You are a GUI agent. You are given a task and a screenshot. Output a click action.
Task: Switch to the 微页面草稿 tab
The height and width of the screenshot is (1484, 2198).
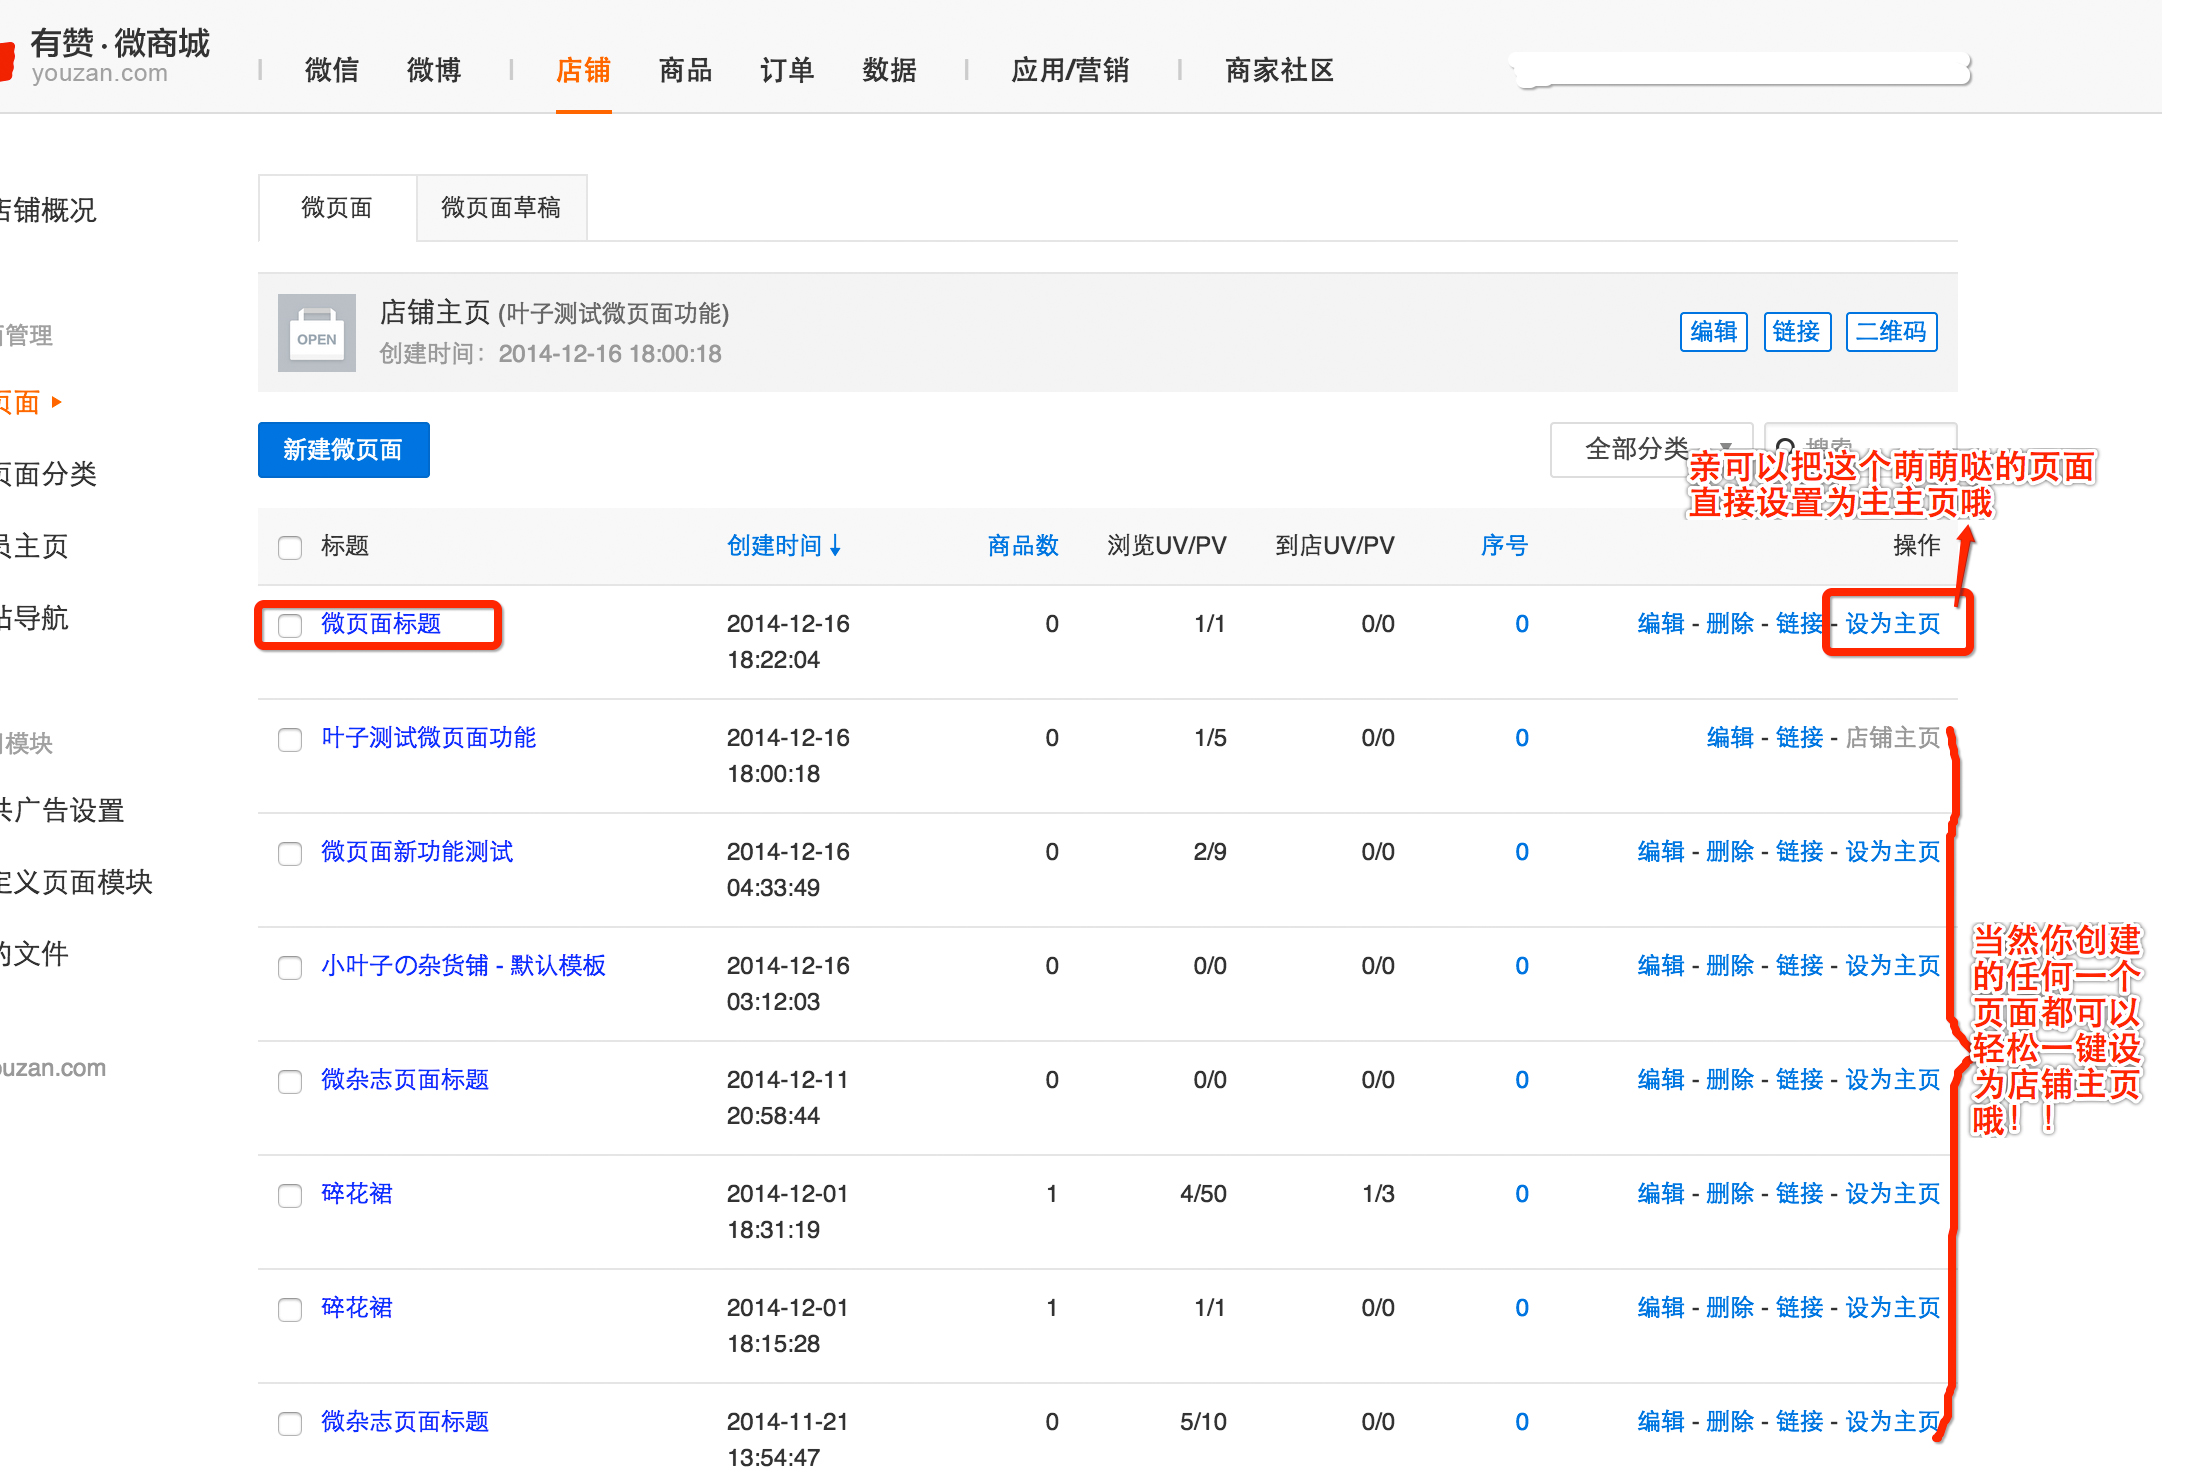[x=501, y=207]
